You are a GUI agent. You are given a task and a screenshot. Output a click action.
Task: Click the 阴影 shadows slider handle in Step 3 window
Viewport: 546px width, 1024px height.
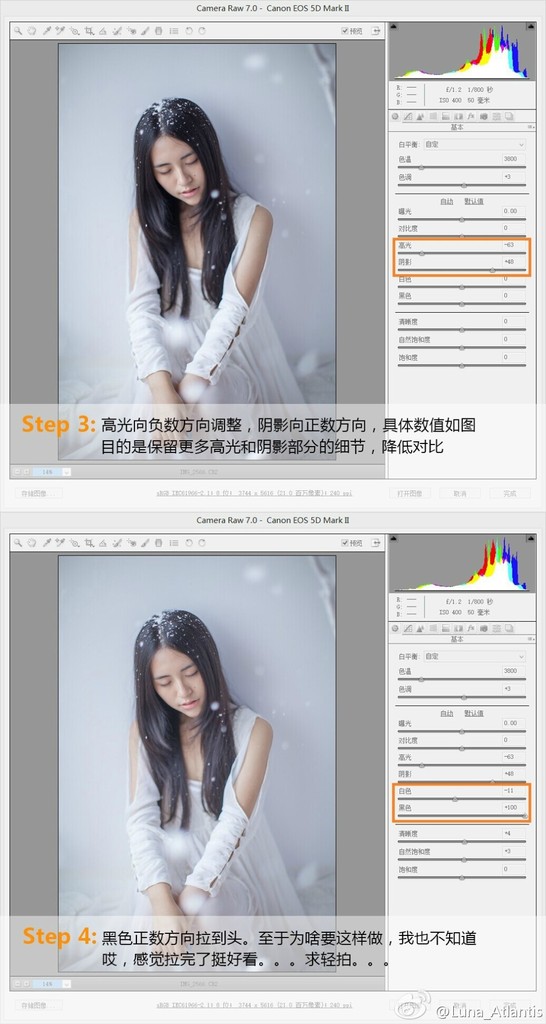[x=492, y=269]
